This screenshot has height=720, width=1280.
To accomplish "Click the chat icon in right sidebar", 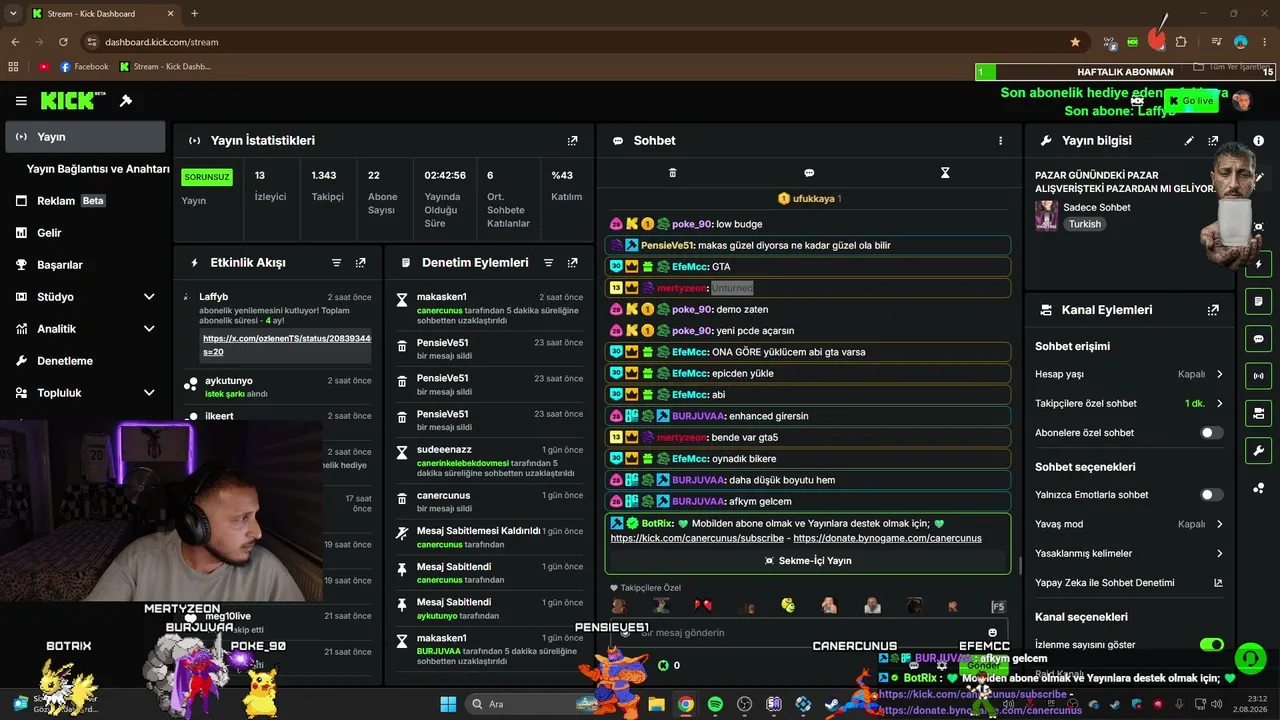I will pyautogui.click(x=1258, y=339).
